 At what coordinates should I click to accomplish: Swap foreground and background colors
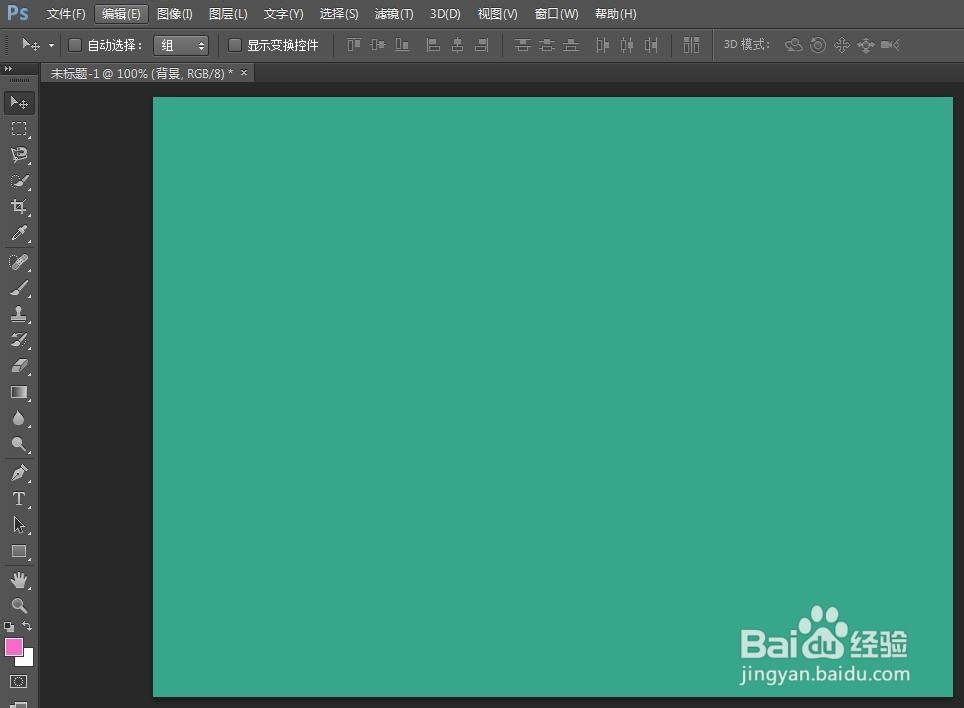(x=27, y=626)
